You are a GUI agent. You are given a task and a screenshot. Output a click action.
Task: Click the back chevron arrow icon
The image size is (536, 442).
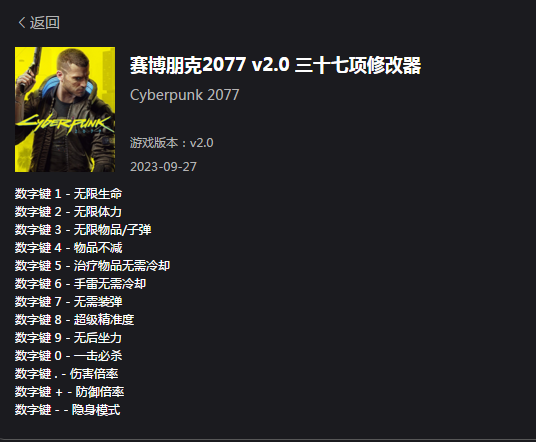22,23
